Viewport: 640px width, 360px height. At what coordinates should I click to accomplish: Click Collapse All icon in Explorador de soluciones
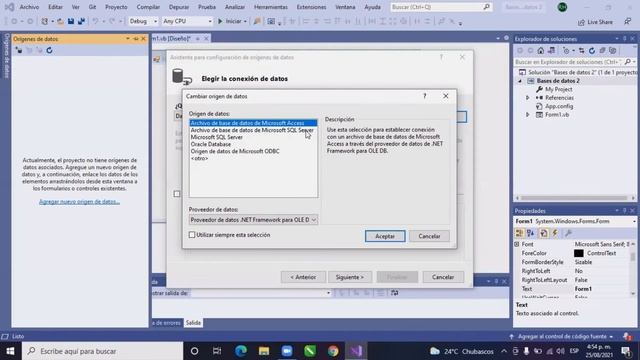(x=602, y=51)
